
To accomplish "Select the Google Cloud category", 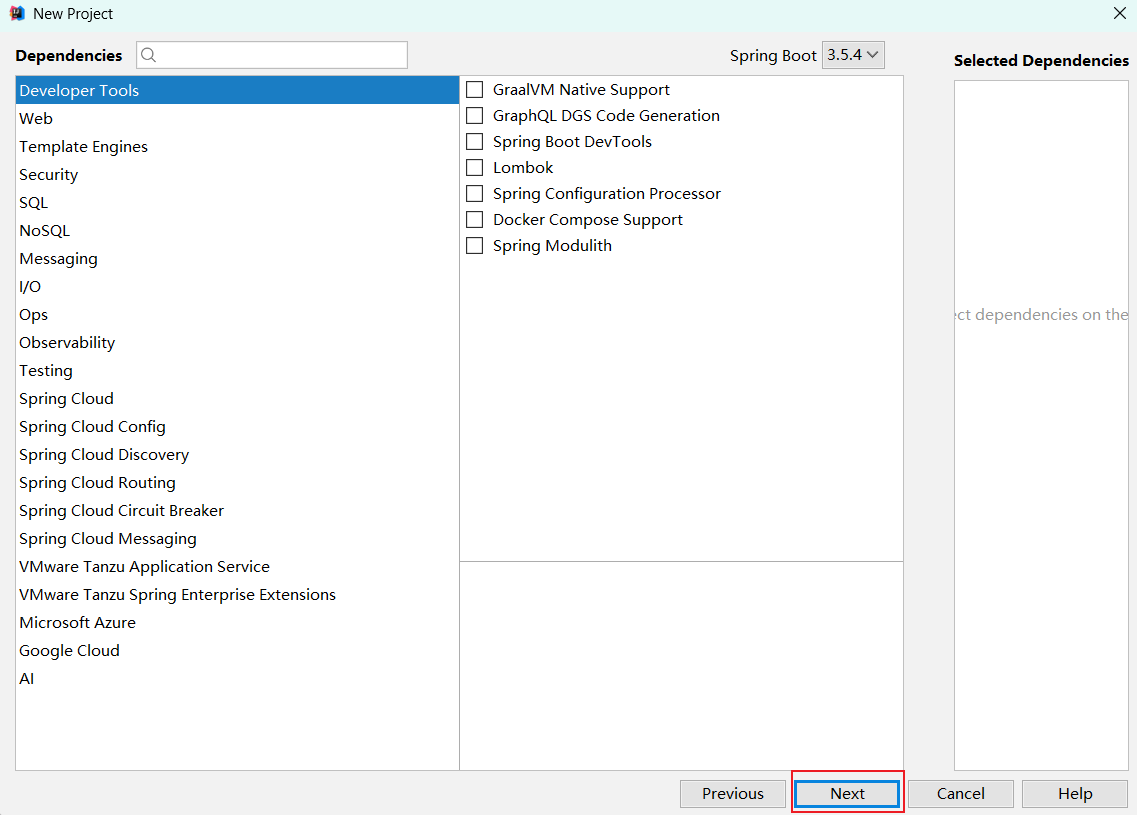I will click(x=237, y=651).
